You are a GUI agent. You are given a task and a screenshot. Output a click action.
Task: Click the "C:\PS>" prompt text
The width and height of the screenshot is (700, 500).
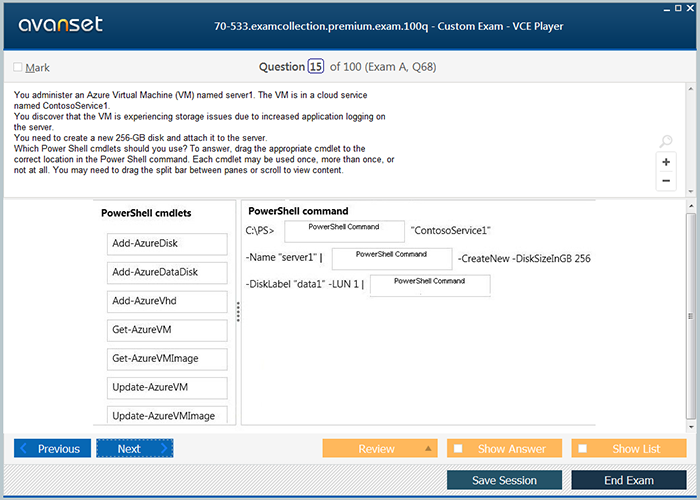coord(260,231)
